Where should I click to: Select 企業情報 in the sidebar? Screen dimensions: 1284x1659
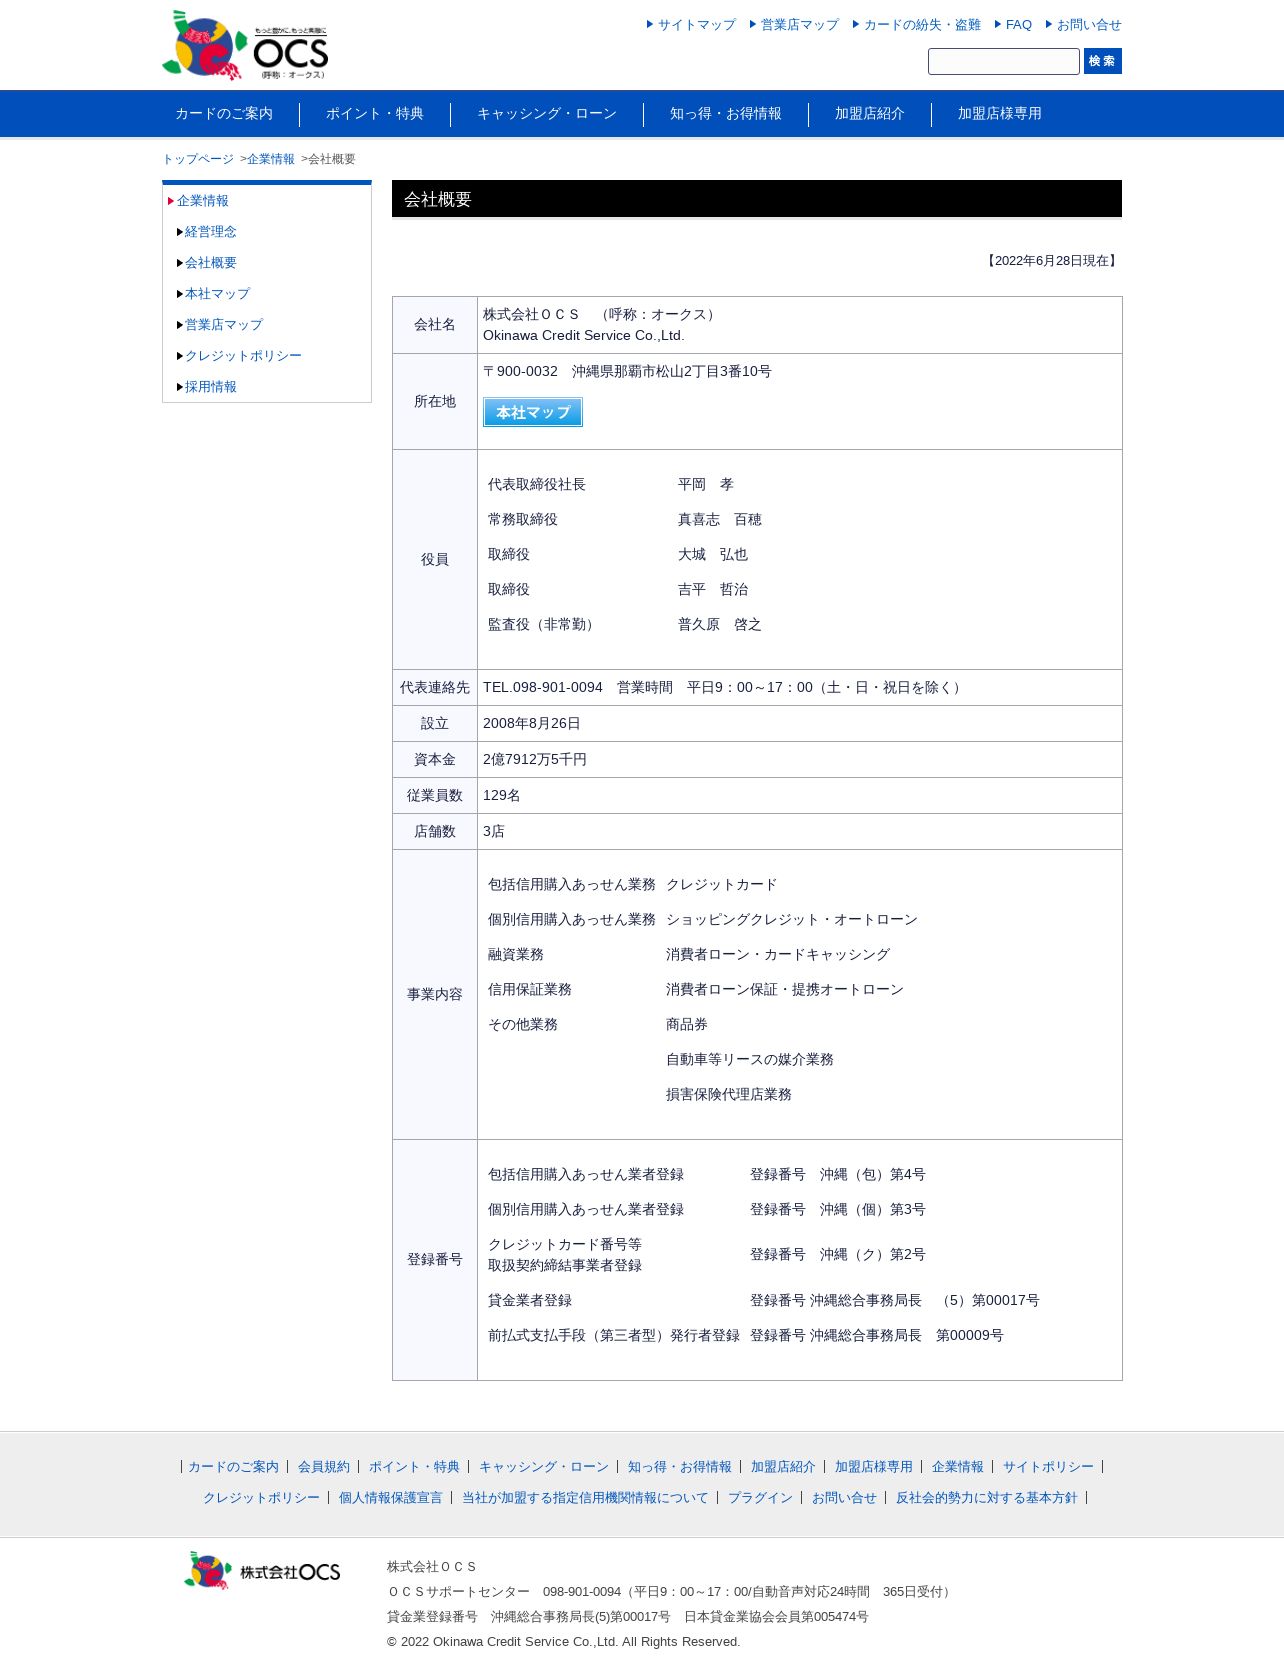203,201
